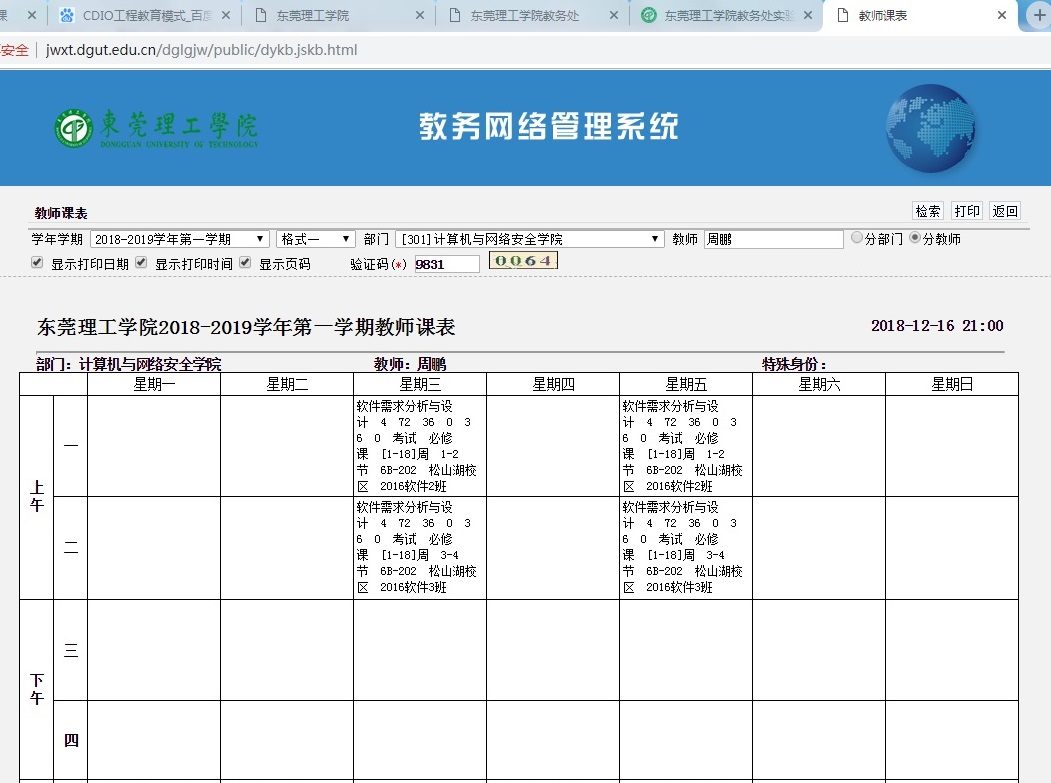Click the 星期二 column header
Screen dimensions: 1051x783
point(287,384)
